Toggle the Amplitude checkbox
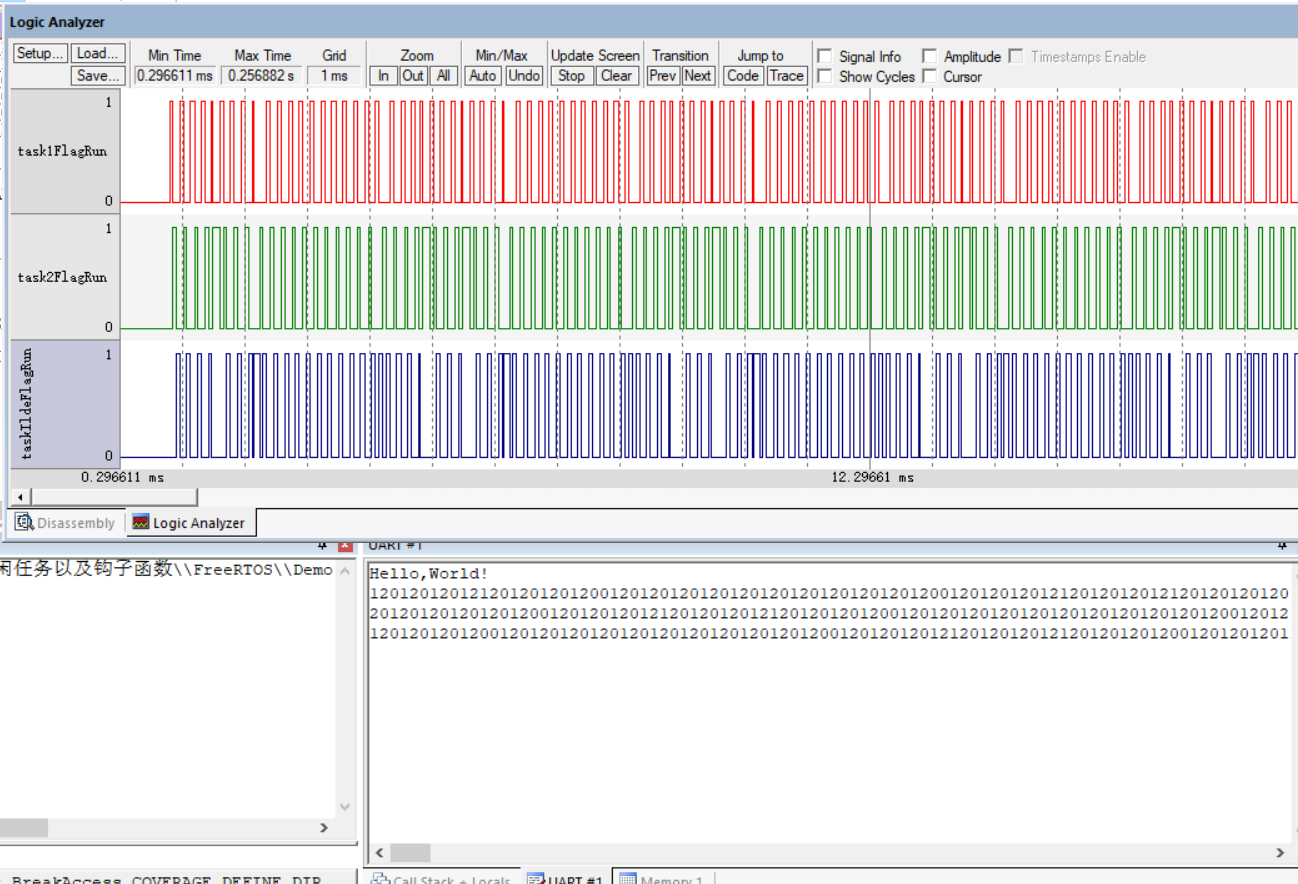 coord(929,57)
